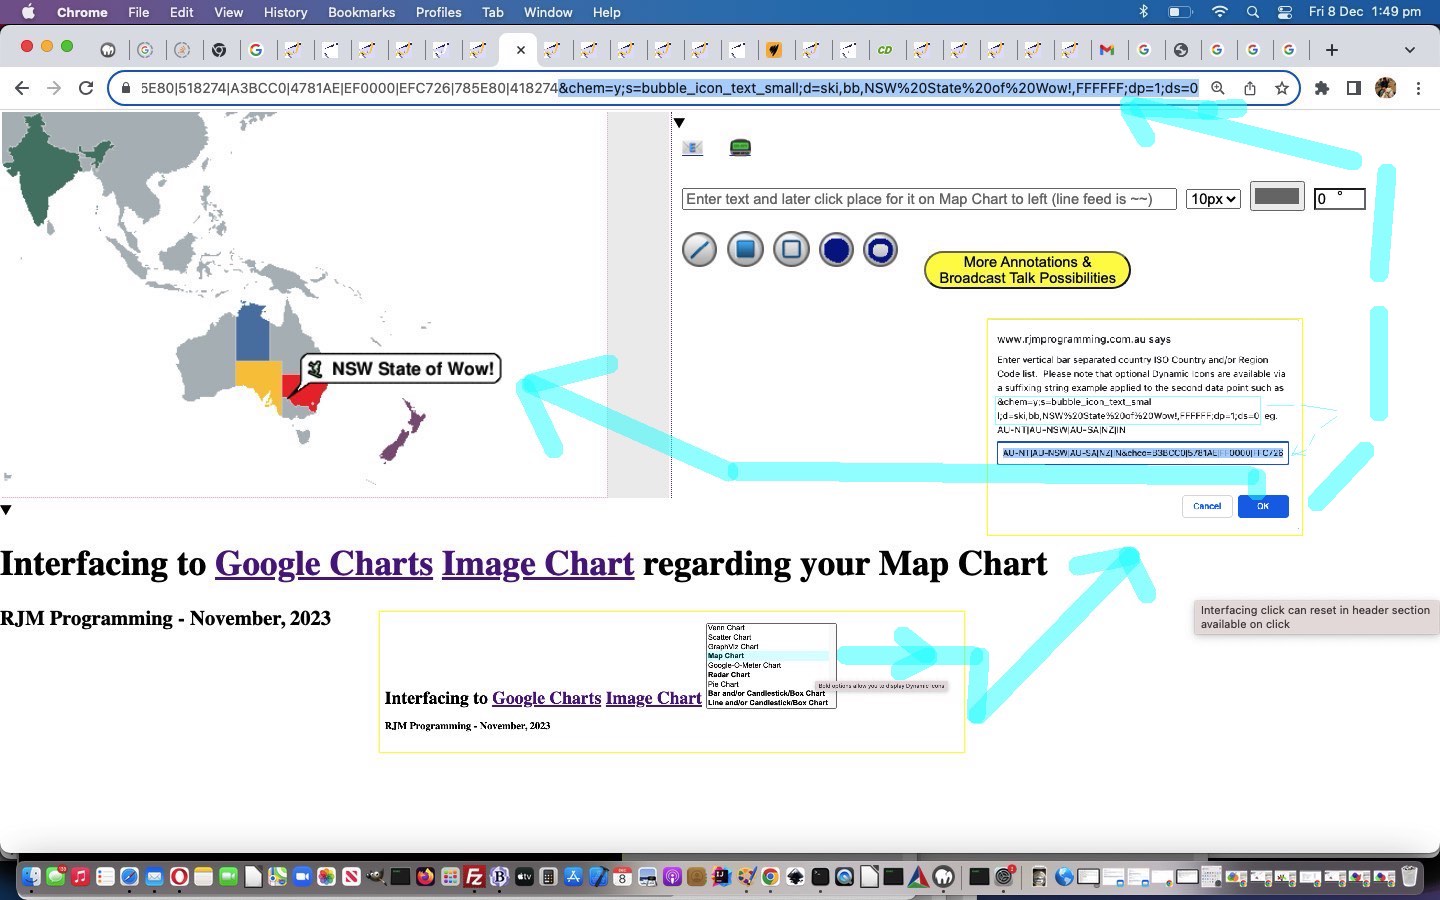This screenshot has width=1440, height=900.
Task: Open Firefox from the Dock
Action: point(425,877)
